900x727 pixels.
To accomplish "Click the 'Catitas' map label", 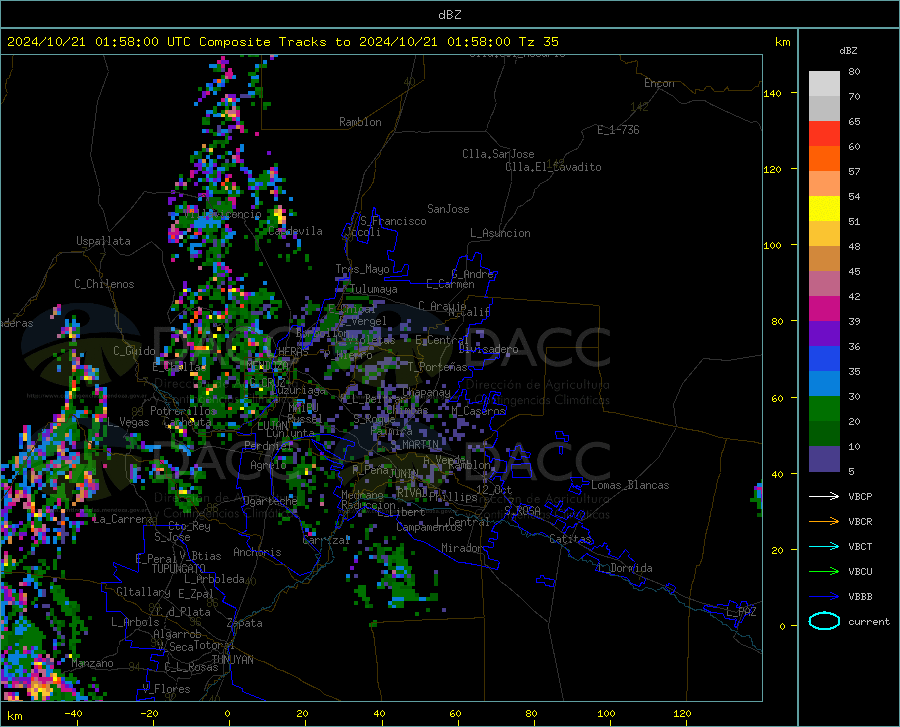I will coord(570,539).
